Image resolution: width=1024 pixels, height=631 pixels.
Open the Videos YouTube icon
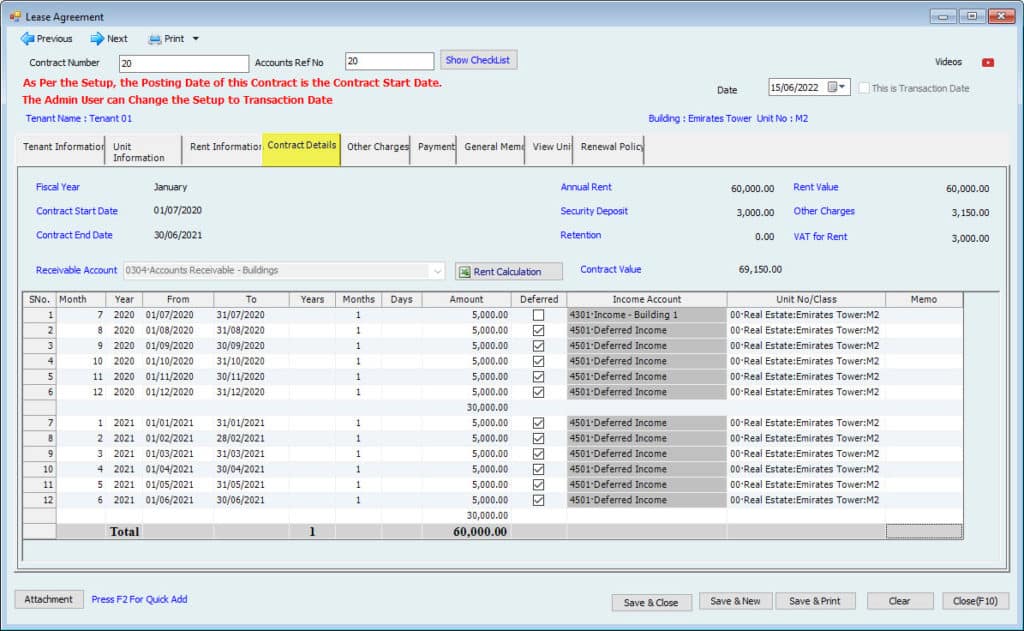tap(988, 62)
